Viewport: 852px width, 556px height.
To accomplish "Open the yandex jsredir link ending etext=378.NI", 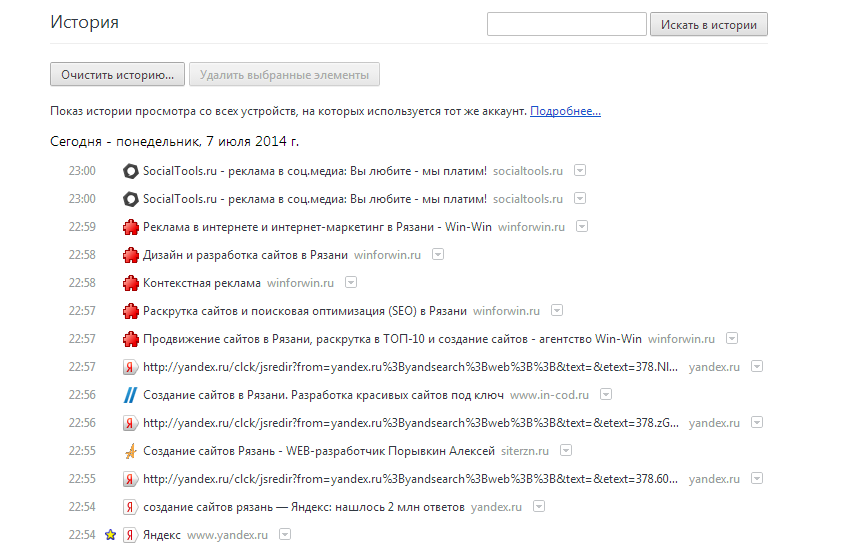I will click(x=410, y=367).
